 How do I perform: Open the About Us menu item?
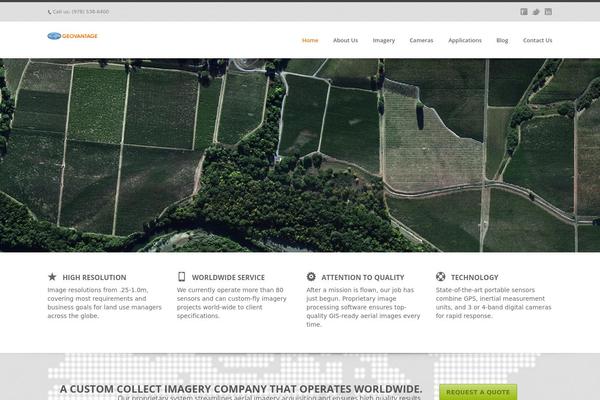point(345,40)
